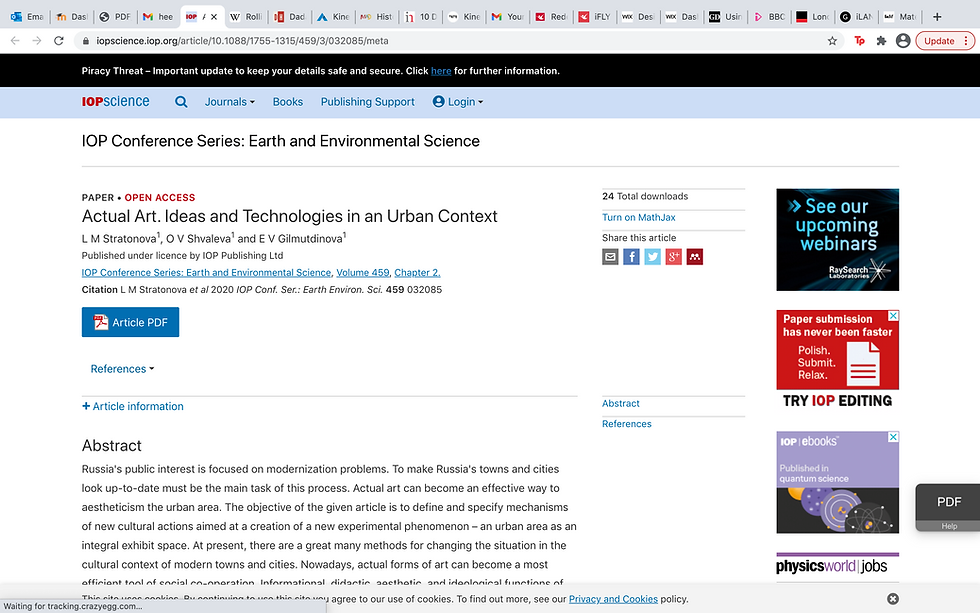Open the Publishing Support menu item
This screenshot has height=613, width=980.
(368, 102)
